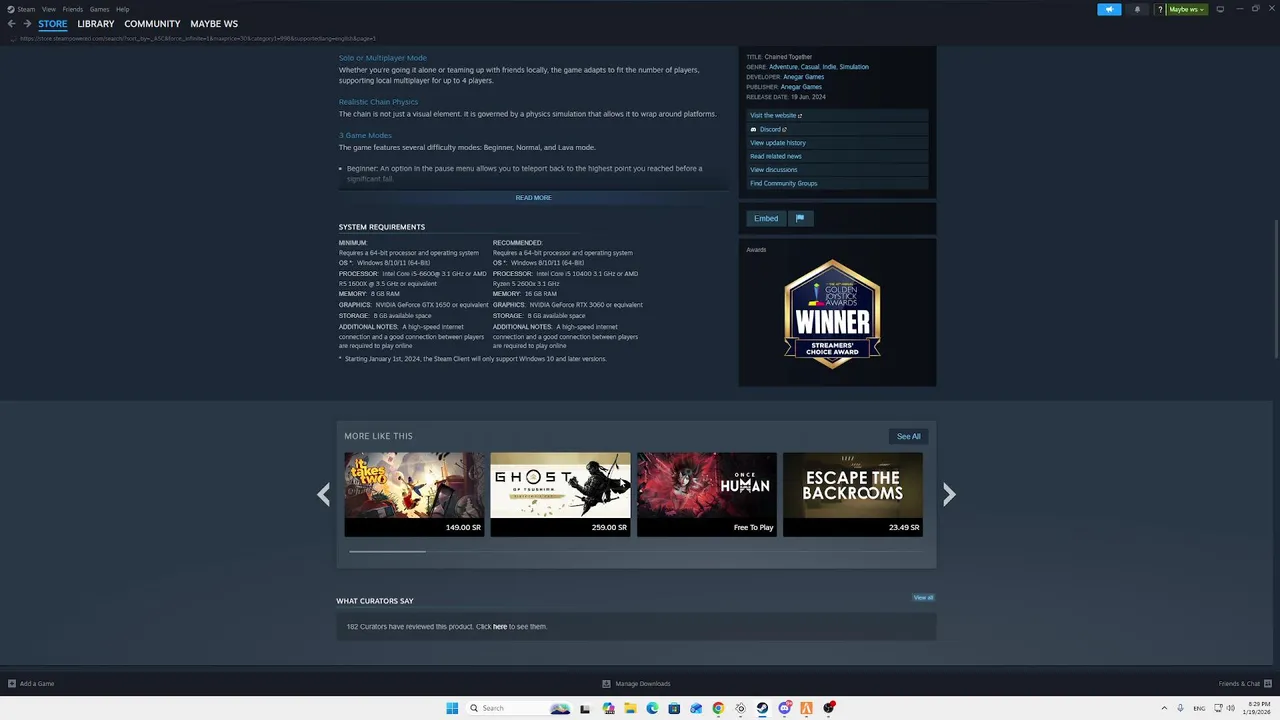
Task: Open the Copilot taskbar icon
Action: click(608, 708)
